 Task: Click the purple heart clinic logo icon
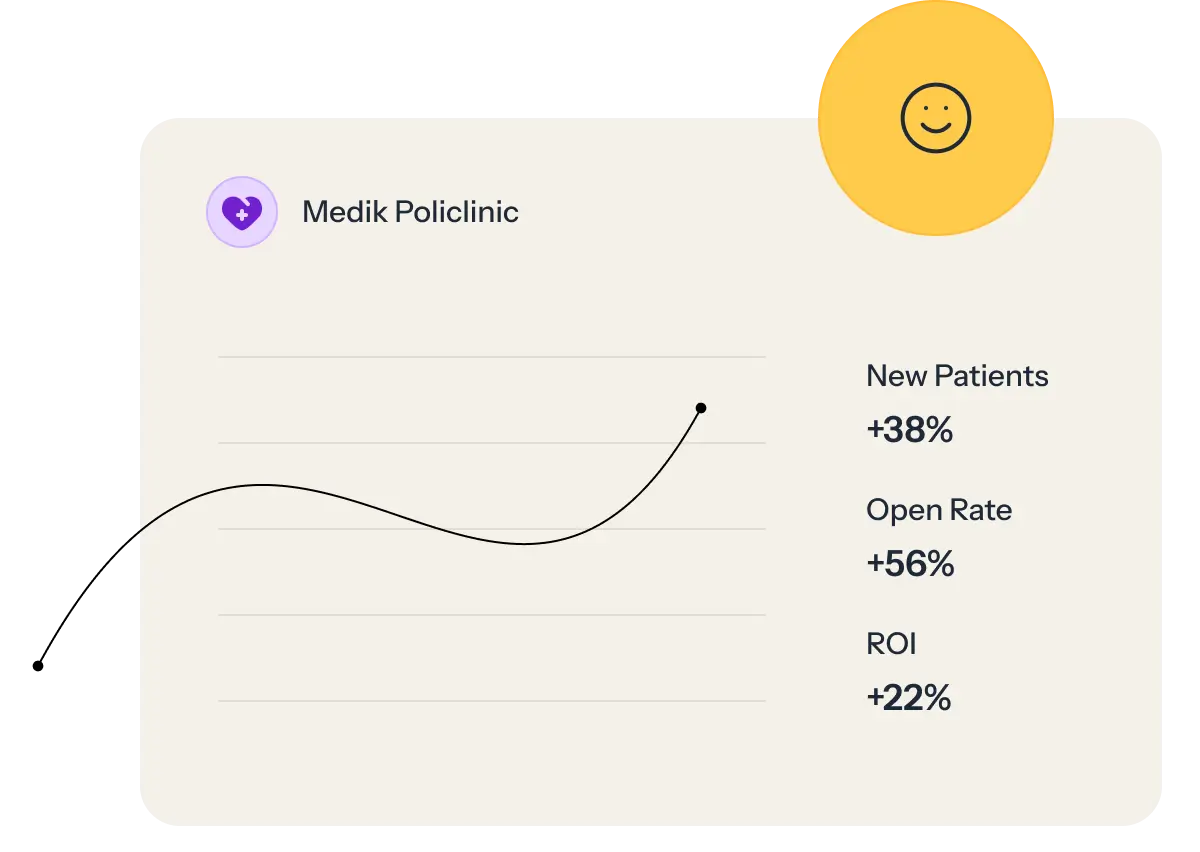(x=241, y=212)
